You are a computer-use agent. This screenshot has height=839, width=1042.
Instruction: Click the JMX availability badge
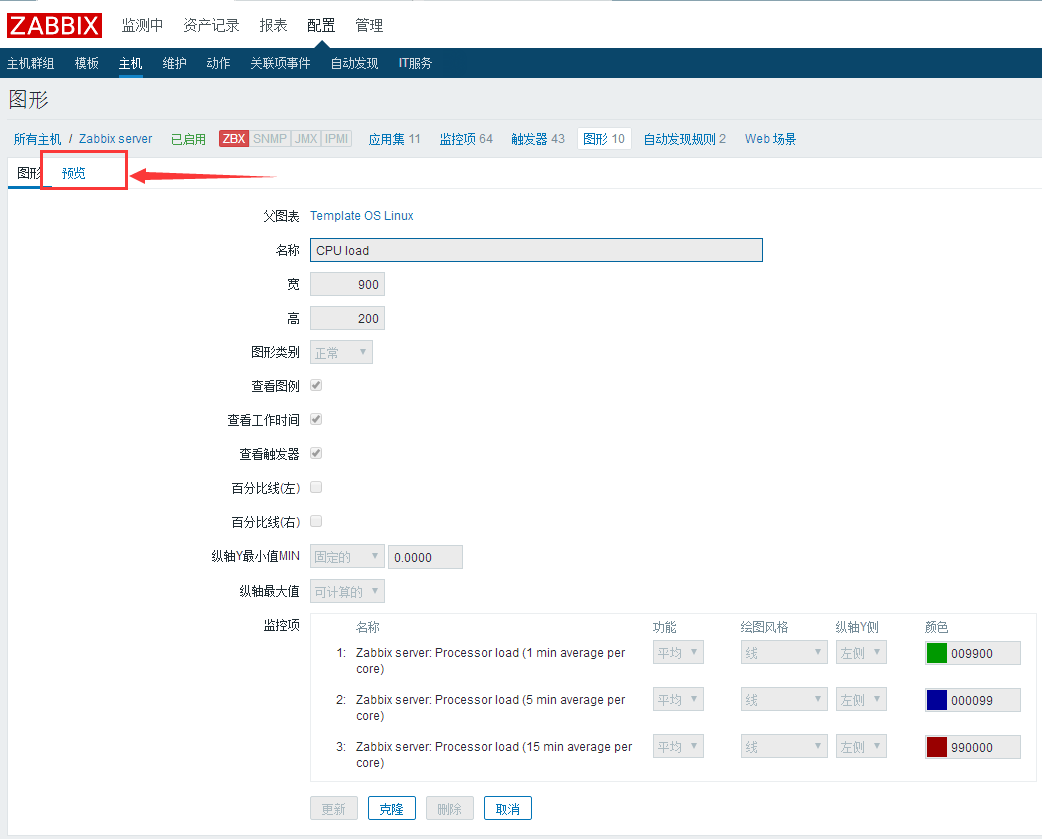pyautogui.click(x=306, y=139)
